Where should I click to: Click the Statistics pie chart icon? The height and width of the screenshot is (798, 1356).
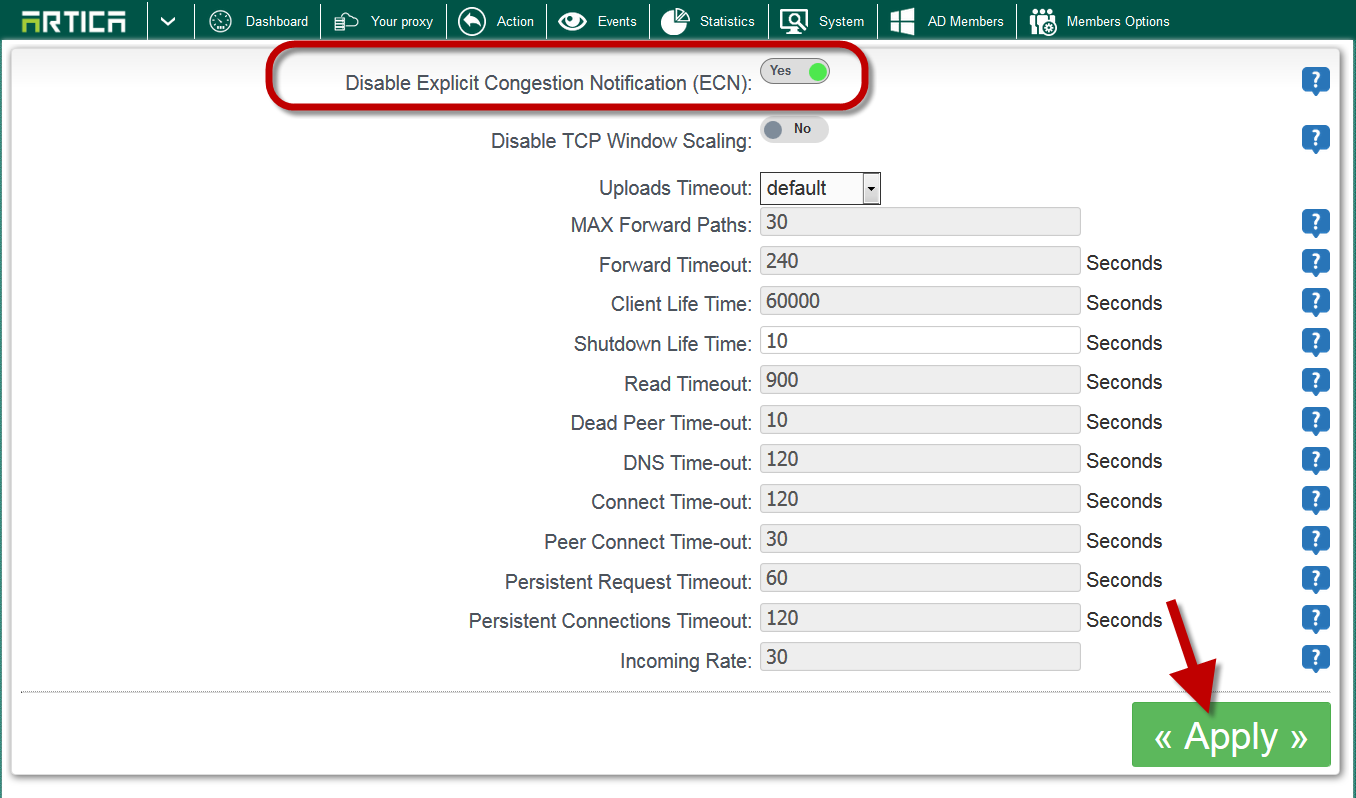click(675, 21)
